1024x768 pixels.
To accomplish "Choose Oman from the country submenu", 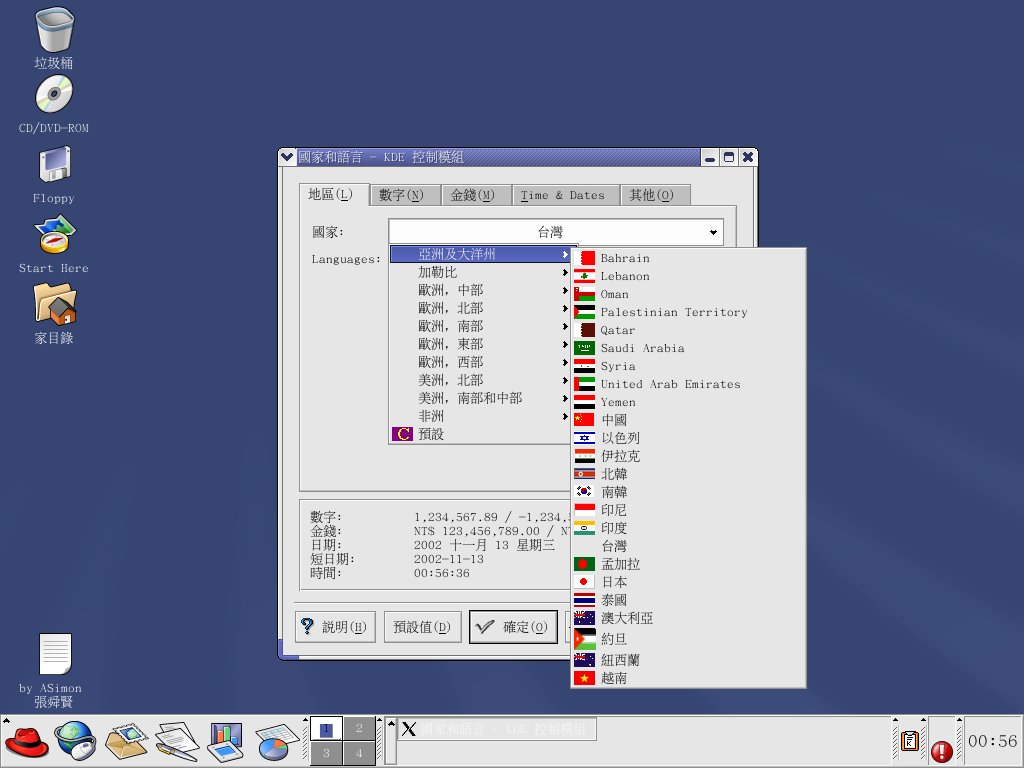I will click(688, 294).
